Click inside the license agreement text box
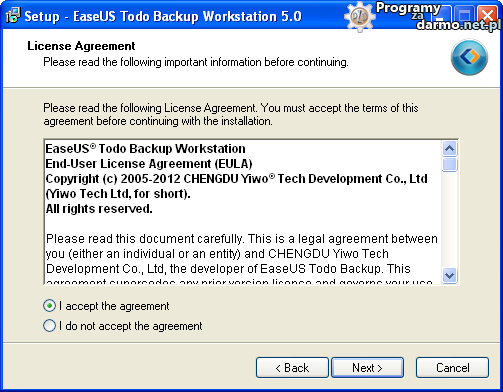This screenshot has width=503, height=392. pyautogui.click(x=242, y=212)
